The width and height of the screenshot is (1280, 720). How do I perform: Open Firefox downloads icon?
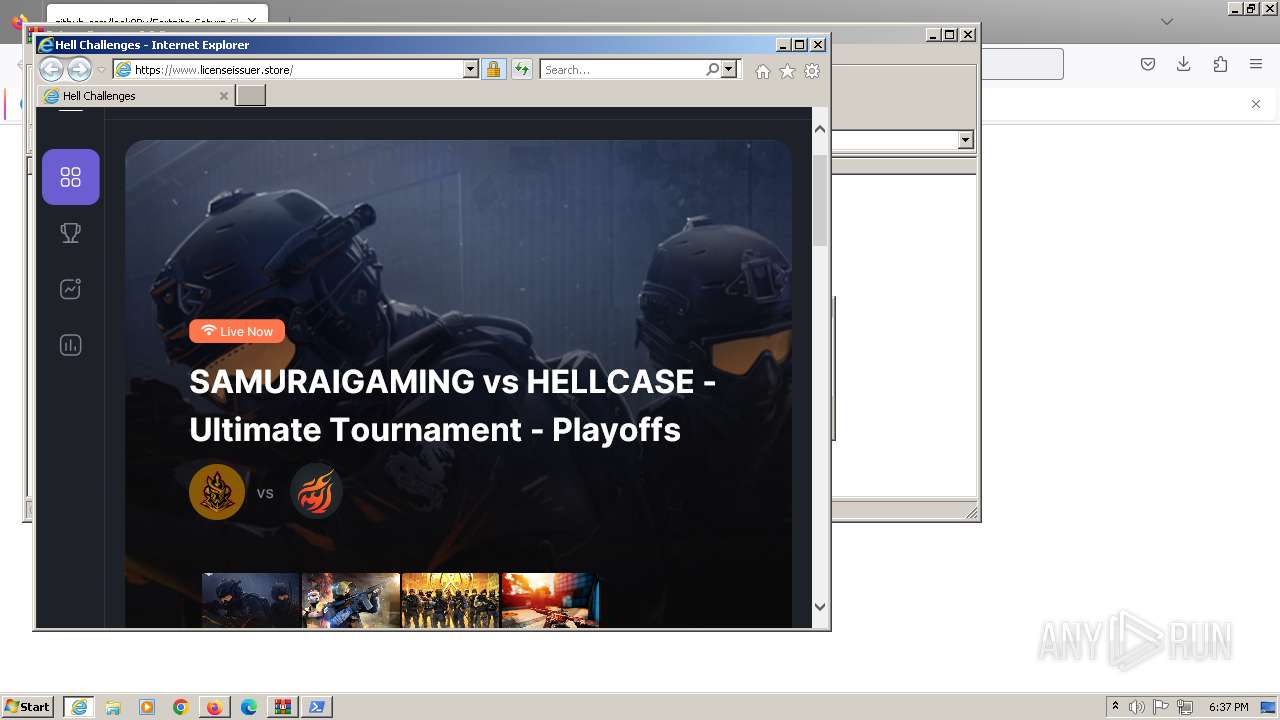coord(1184,64)
